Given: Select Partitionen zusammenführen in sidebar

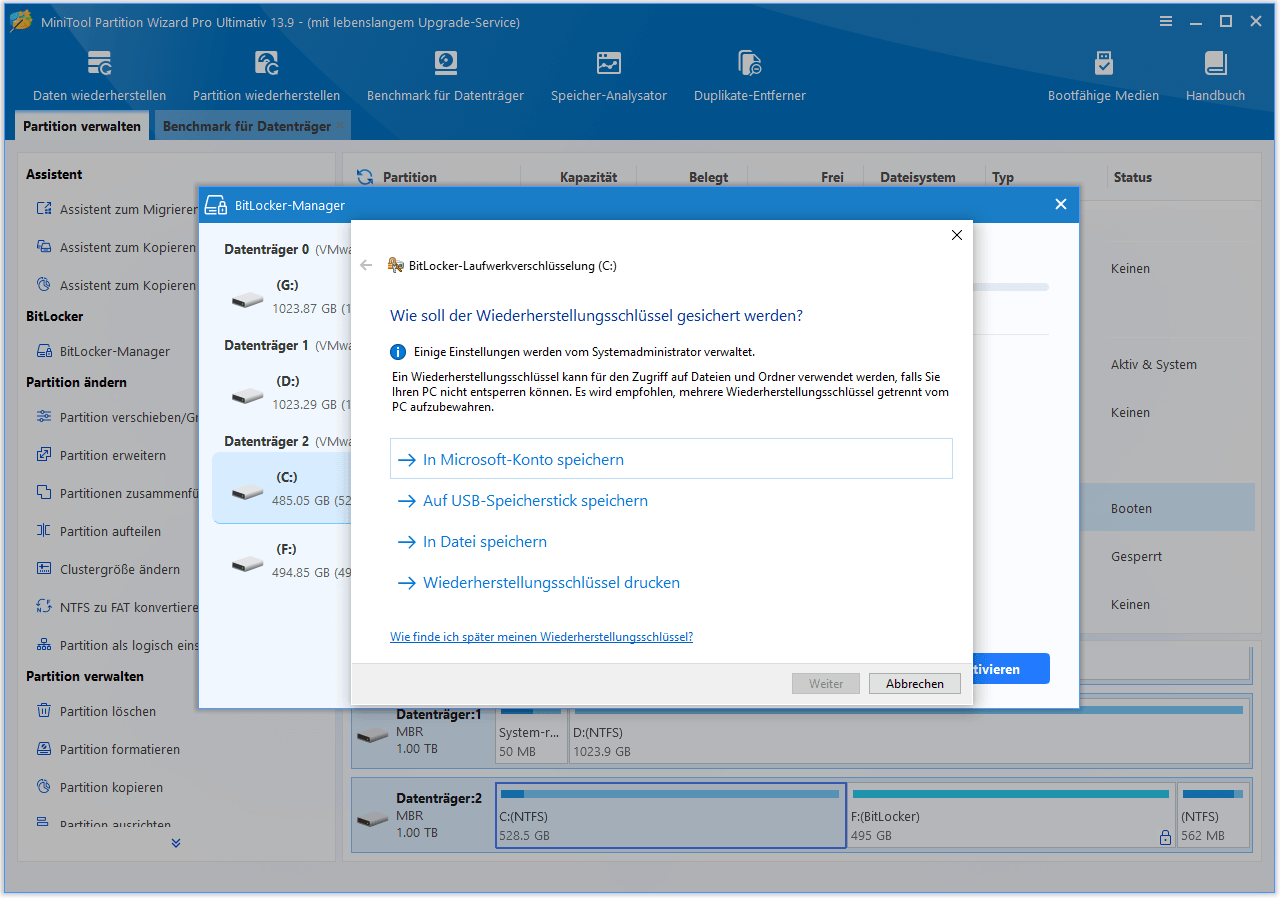Looking at the screenshot, I should [x=116, y=493].
